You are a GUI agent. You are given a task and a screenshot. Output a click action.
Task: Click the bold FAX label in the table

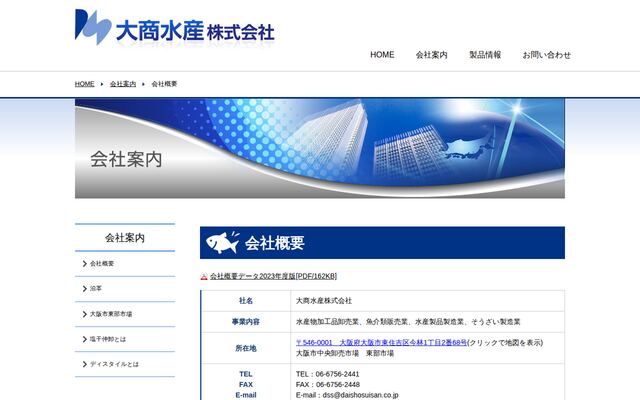(x=246, y=384)
